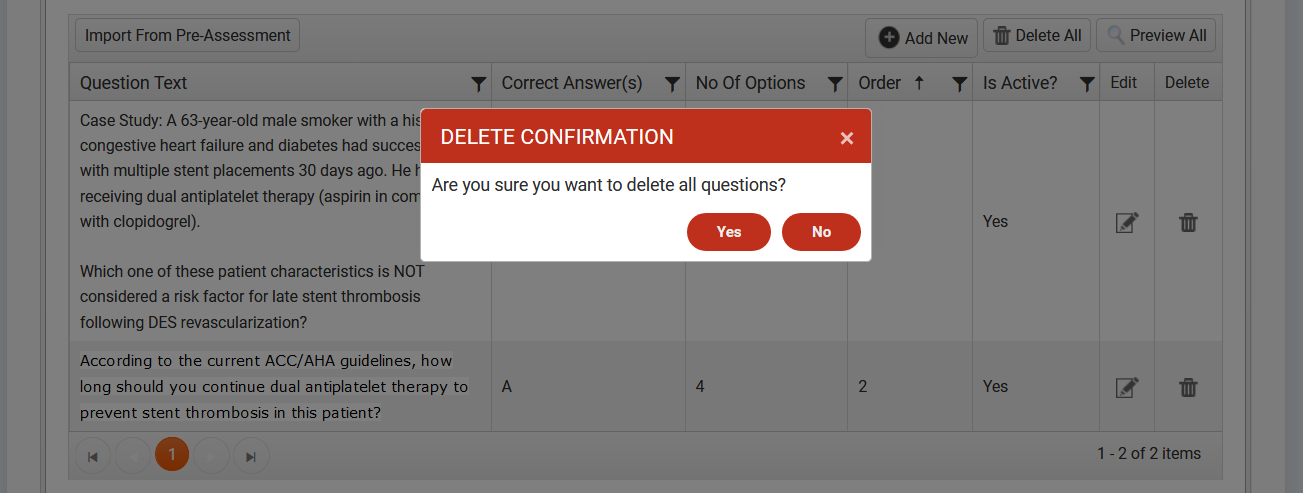The width and height of the screenshot is (1303, 493).
Task: Open filter for Question Text column
Action: point(479,83)
